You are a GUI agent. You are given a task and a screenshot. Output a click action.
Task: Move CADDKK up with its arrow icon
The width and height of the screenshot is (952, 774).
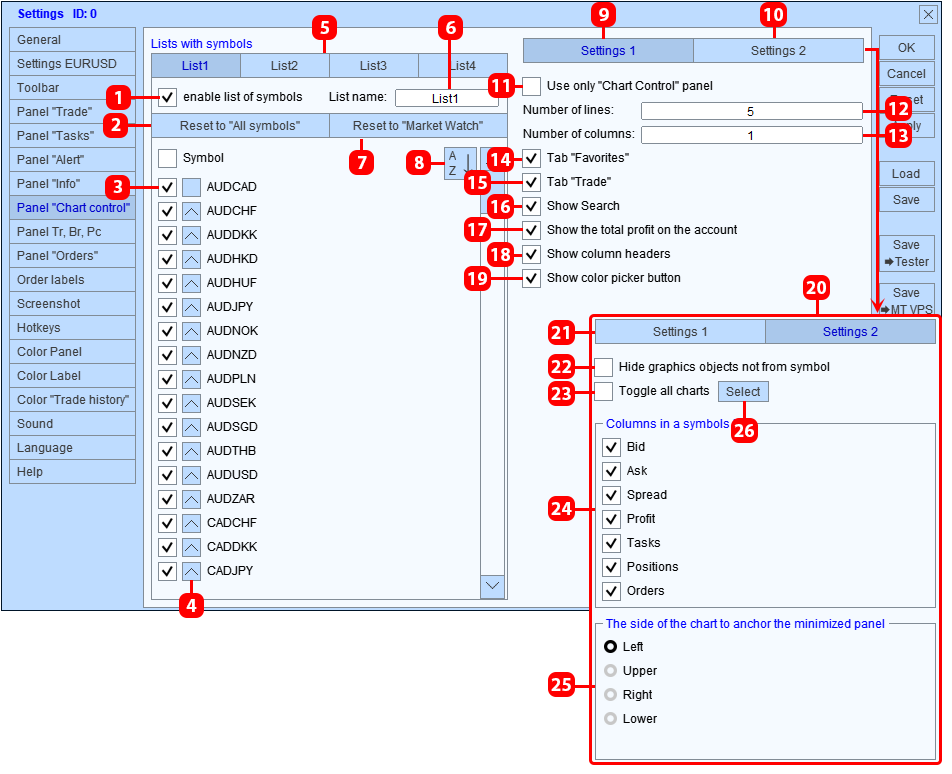point(191,547)
